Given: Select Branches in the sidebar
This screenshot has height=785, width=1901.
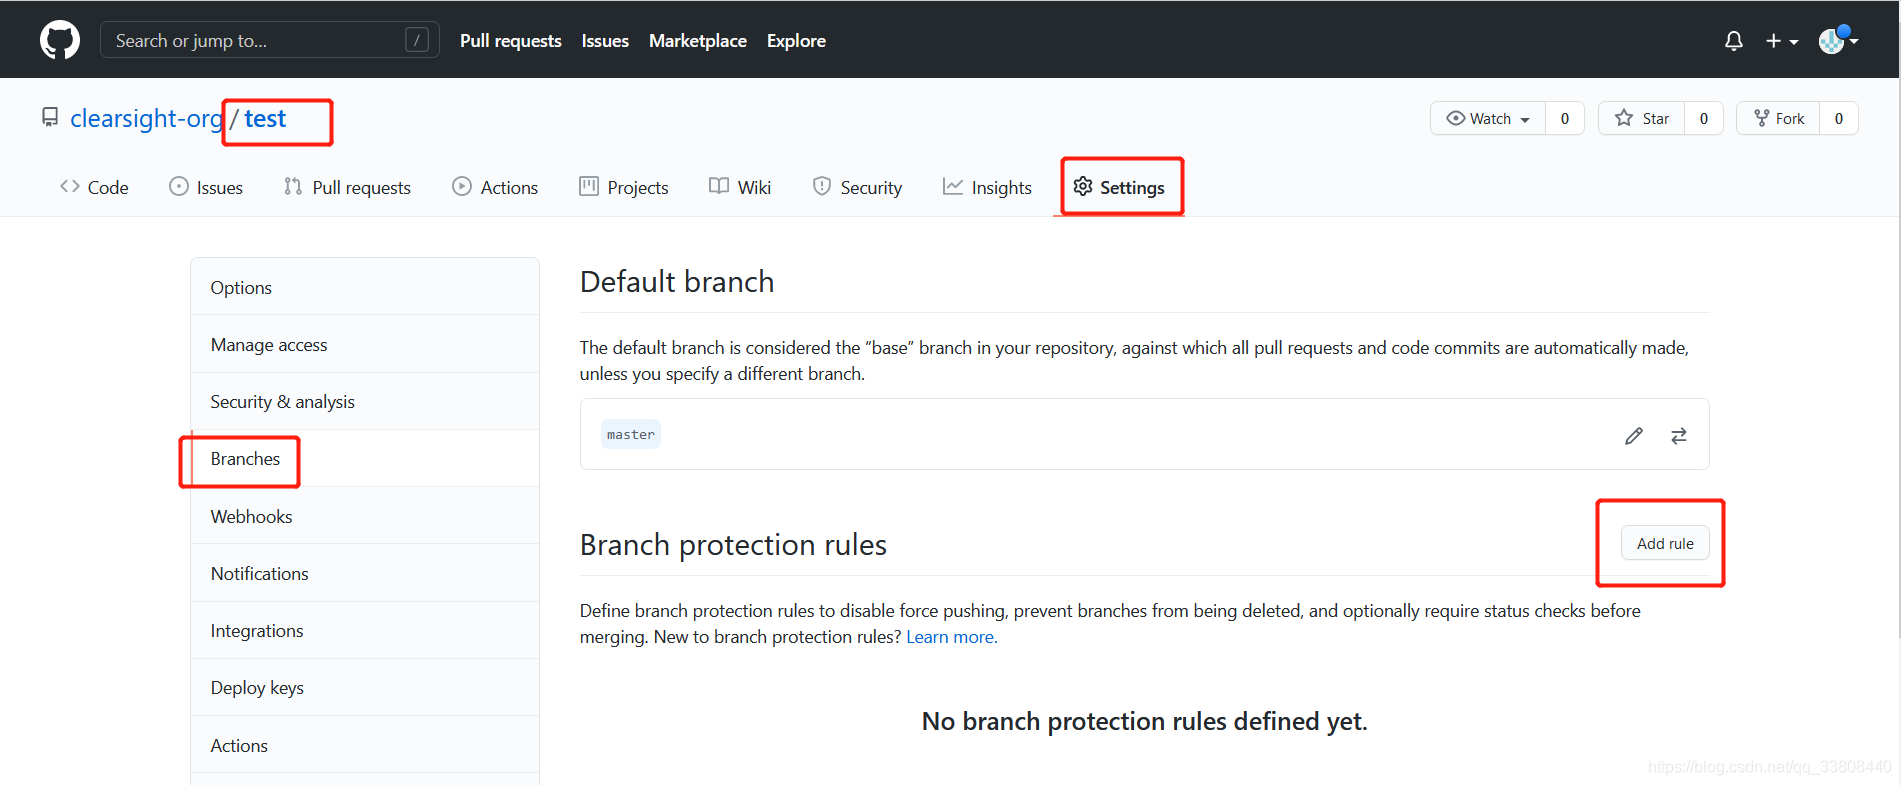Looking at the screenshot, I should pos(365,458).
